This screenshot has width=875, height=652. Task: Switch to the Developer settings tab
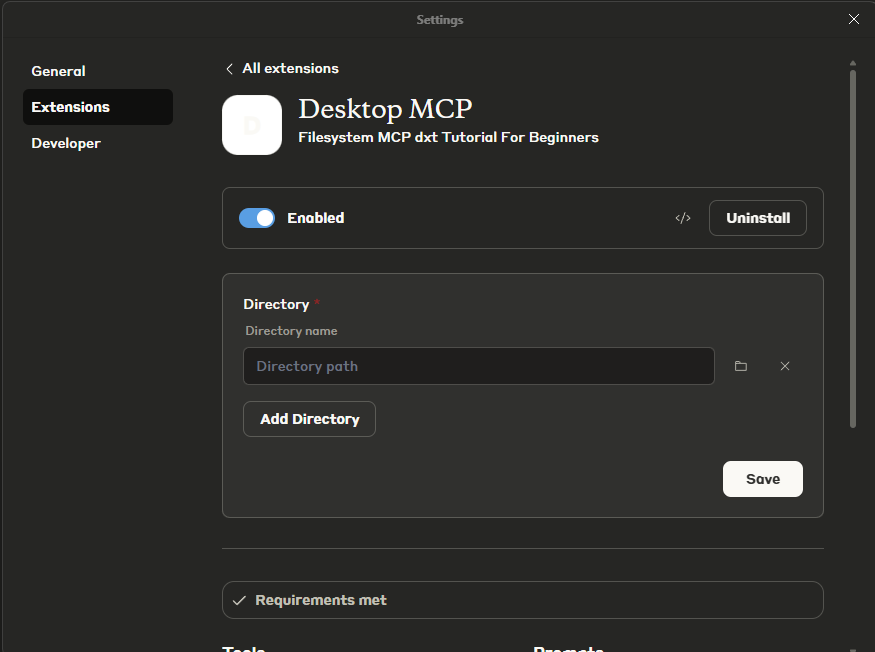point(66,143)
